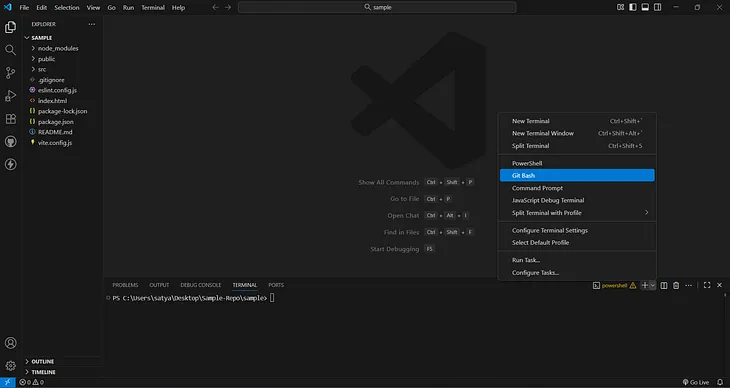Viewport: 730px width, 388px height.
Task: Open the Extensions view
Action: click(10, 118)
